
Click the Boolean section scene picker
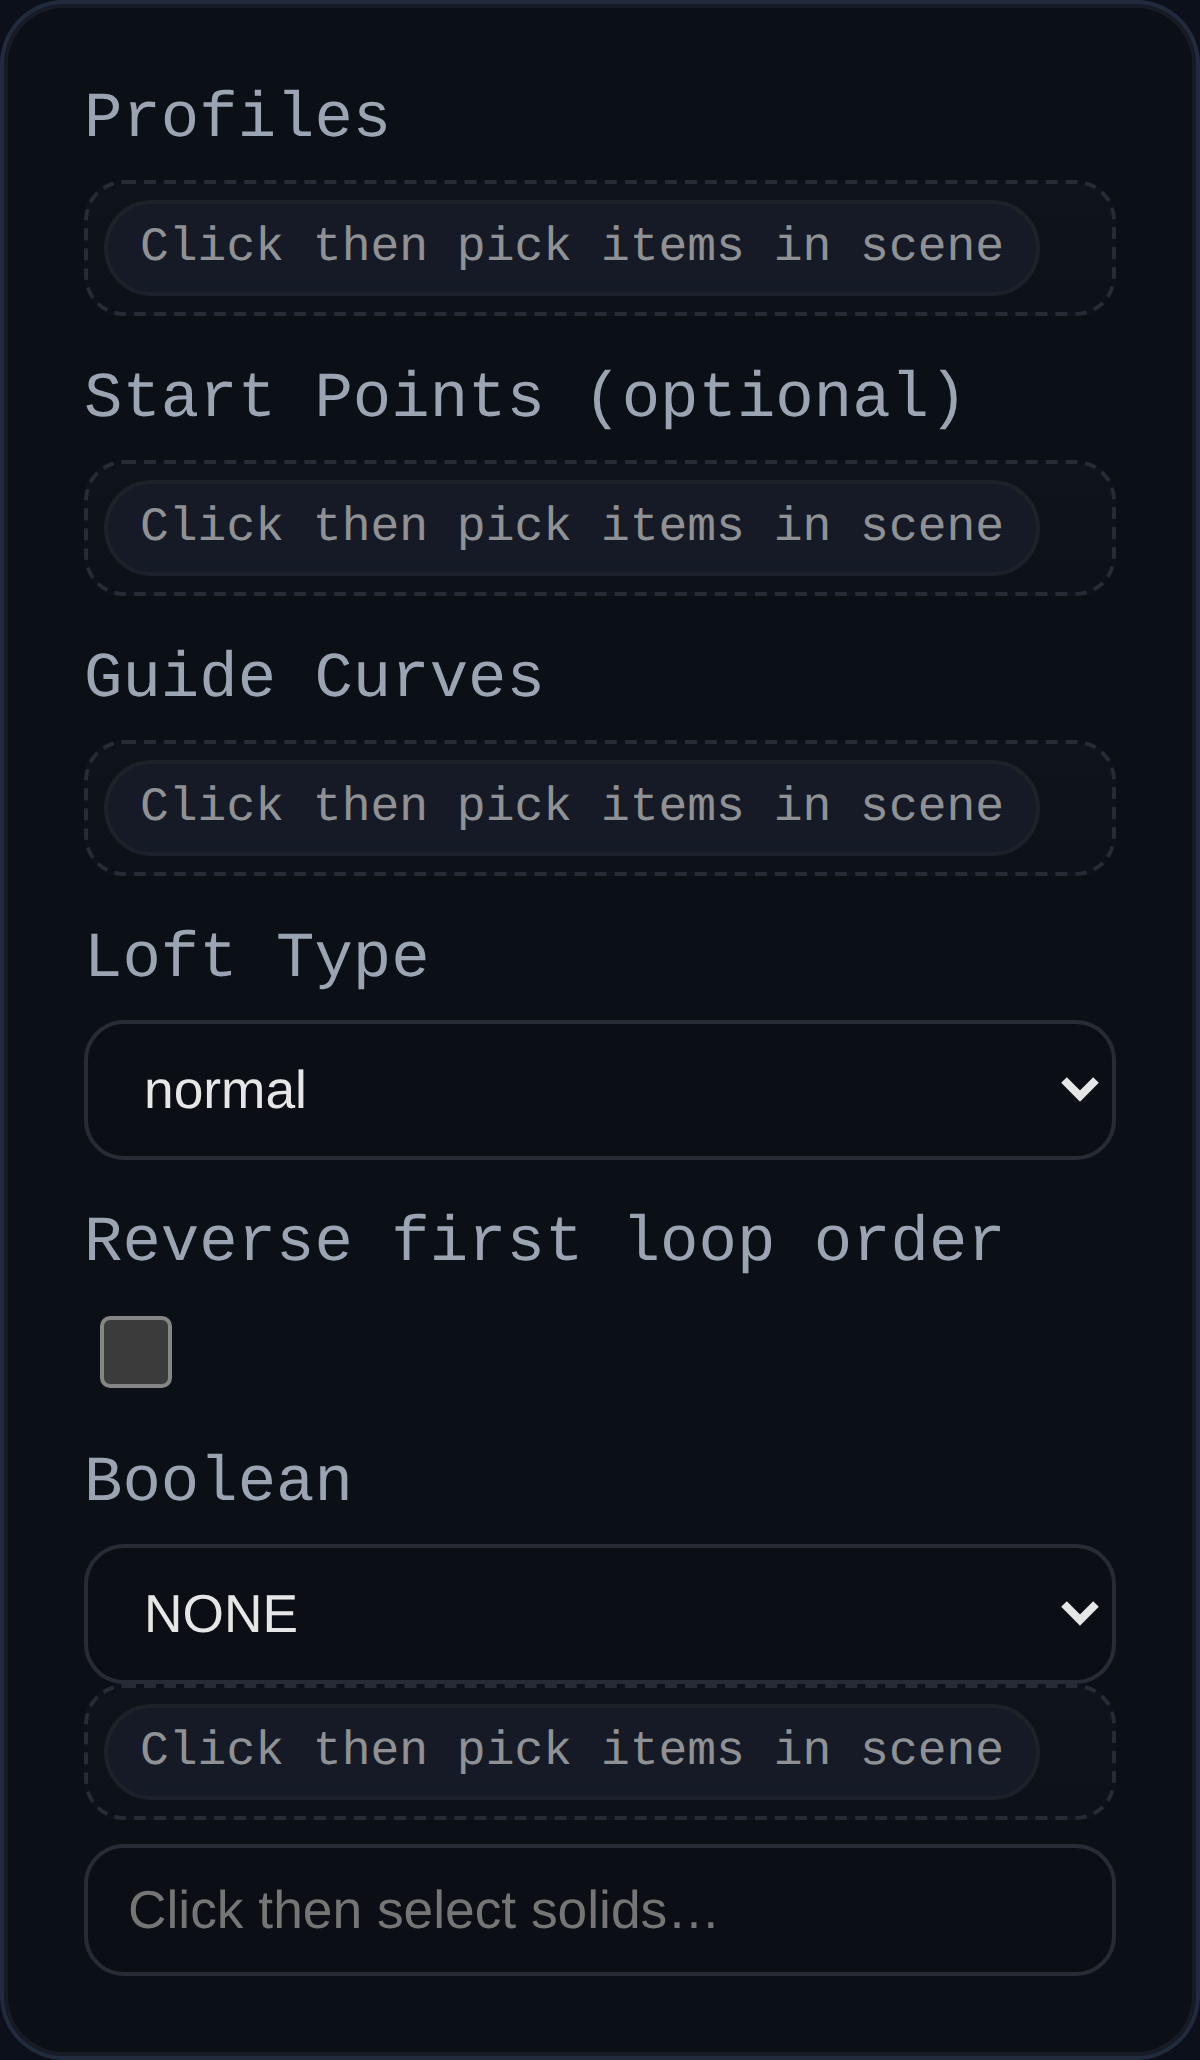571,1750
